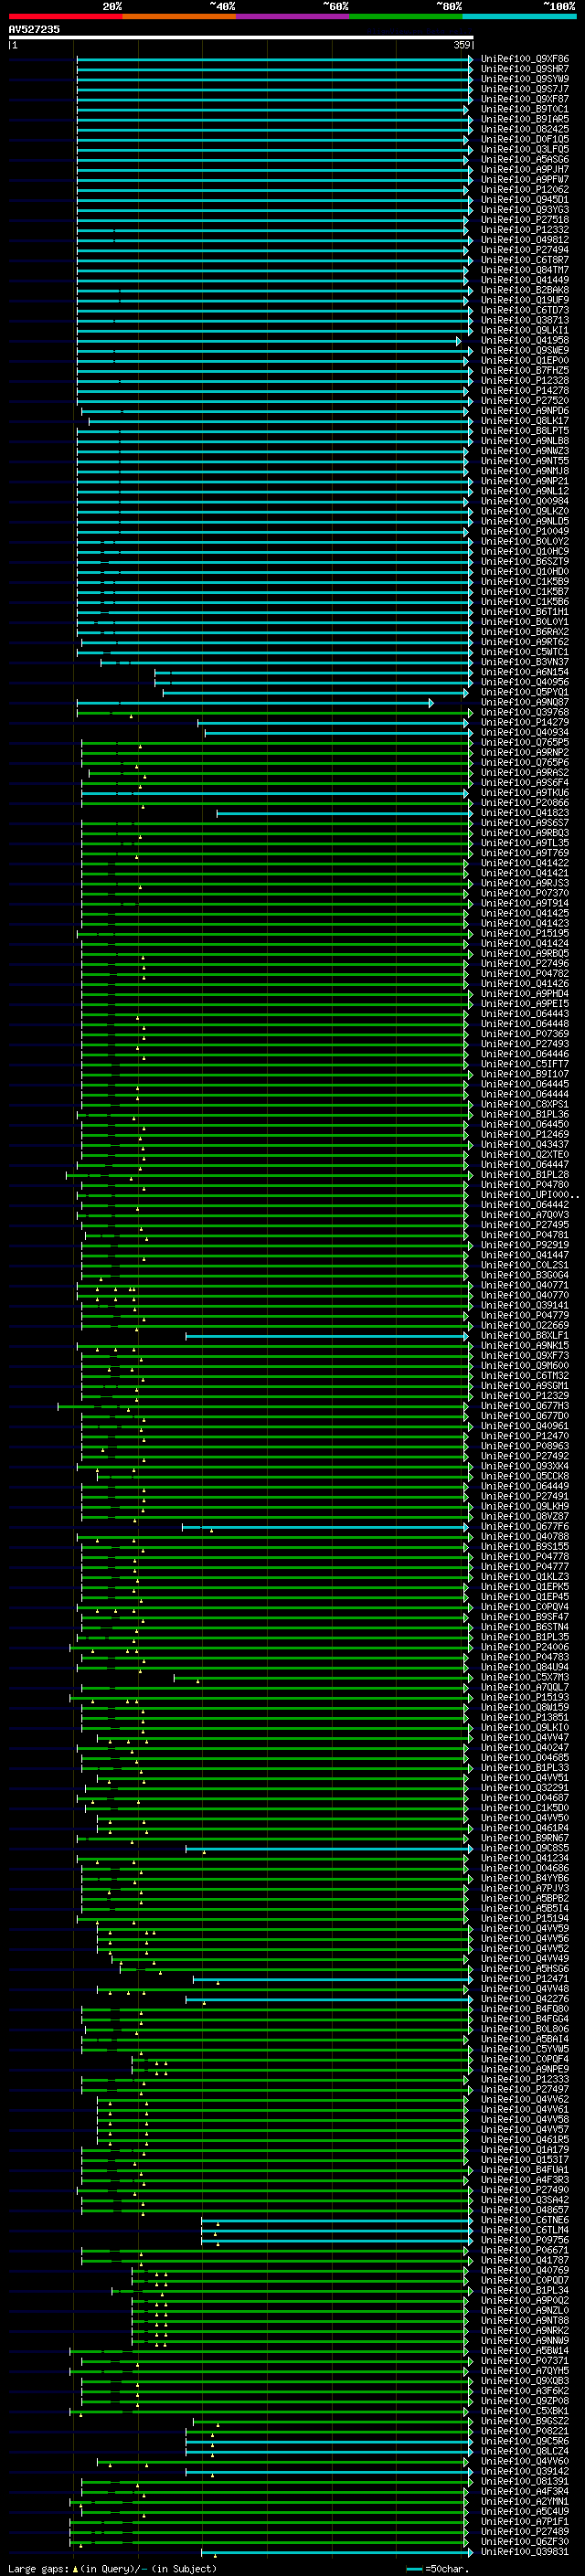This screenshot has width=585, height=2576.
Task: Click the UniRef100_P14279 text
Action: 524,723
